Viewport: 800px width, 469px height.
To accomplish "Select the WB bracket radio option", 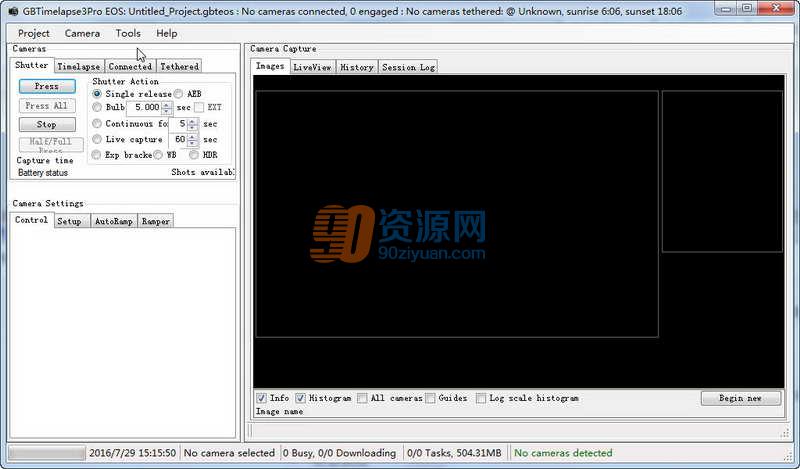I will click(x=158, y=155).
